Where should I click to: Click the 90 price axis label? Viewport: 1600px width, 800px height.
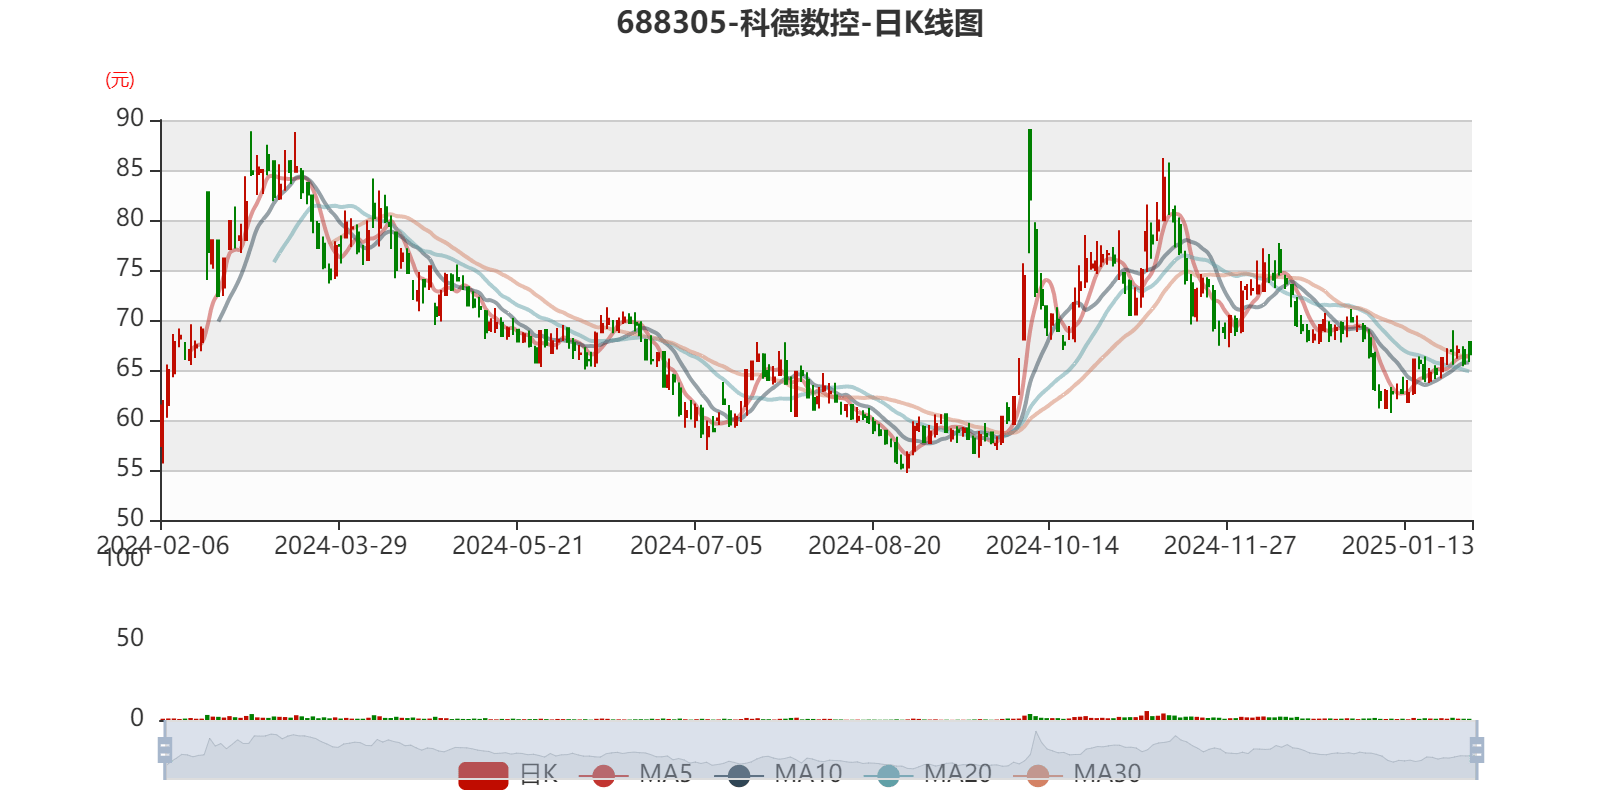click(130, 118)
